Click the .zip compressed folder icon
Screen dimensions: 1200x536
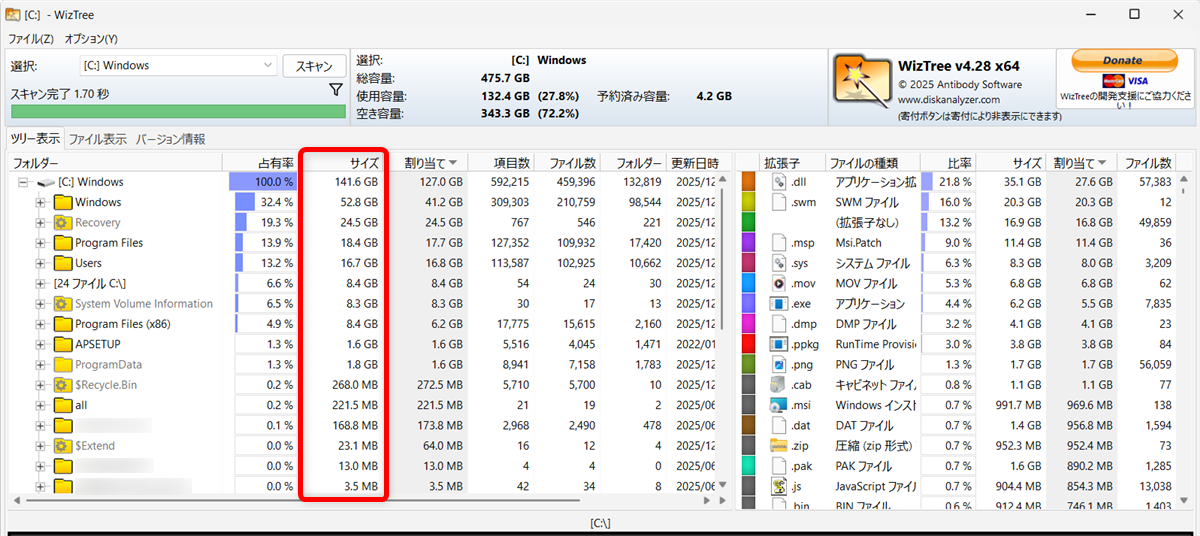click(x=779, y=446)
